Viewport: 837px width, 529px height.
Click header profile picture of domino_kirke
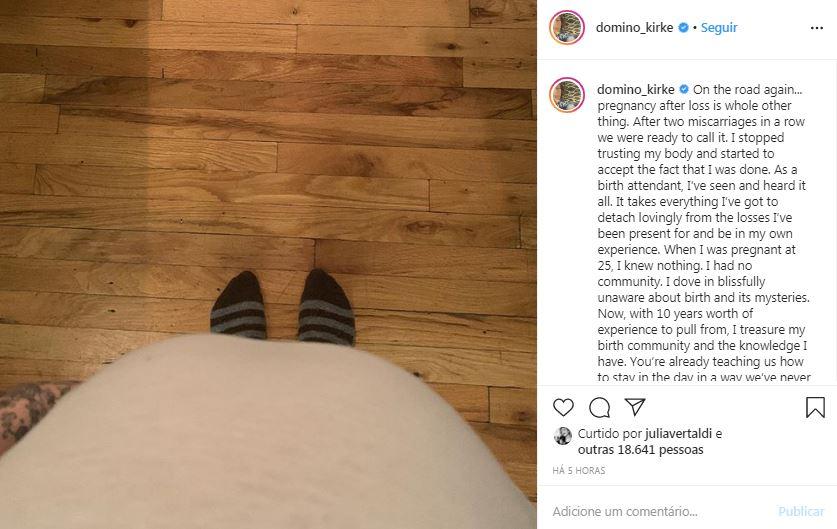tap(567, 27)
